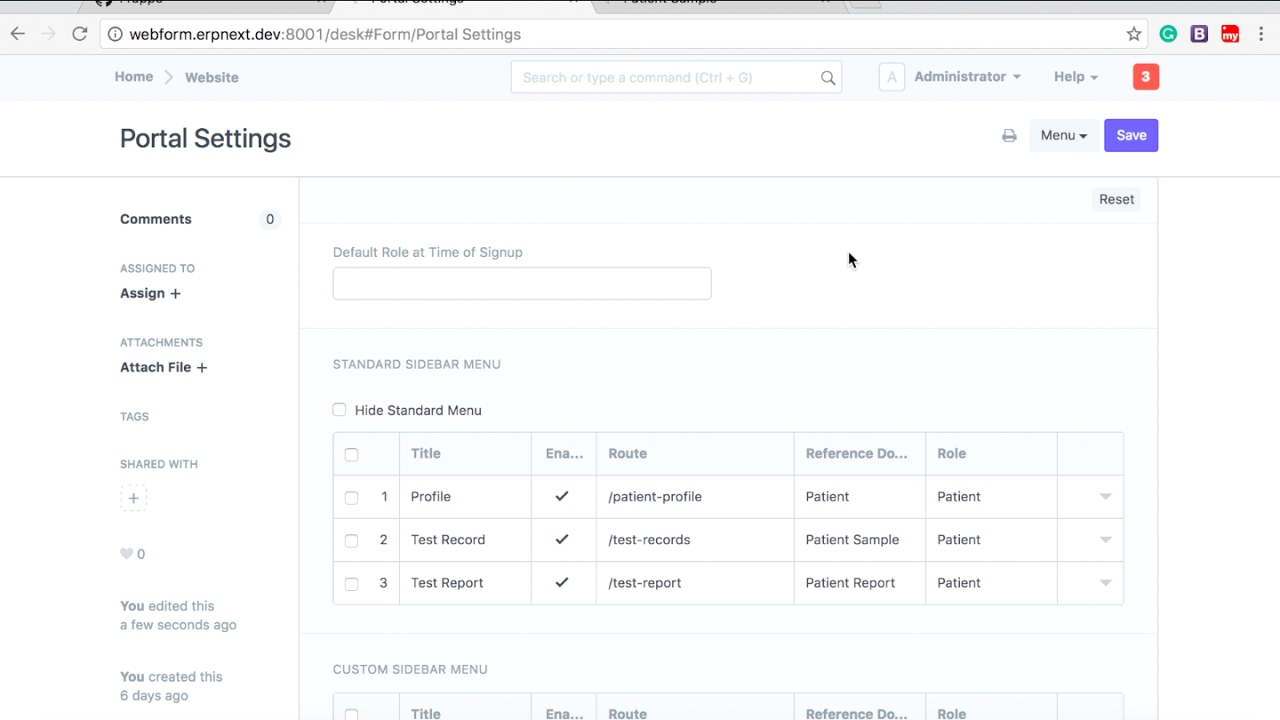
Task: Click the print icon next to Menu
Action: (1009, 136)
